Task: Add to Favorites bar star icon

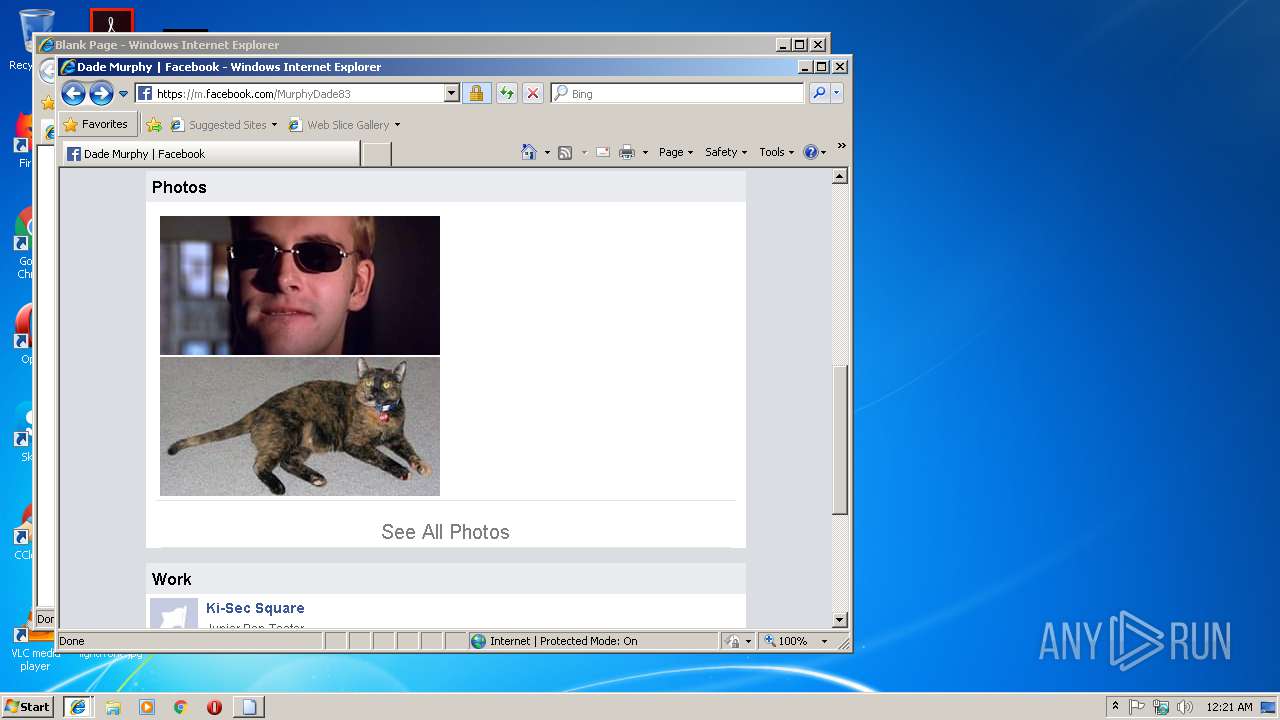Action: (x=154, y=125)
